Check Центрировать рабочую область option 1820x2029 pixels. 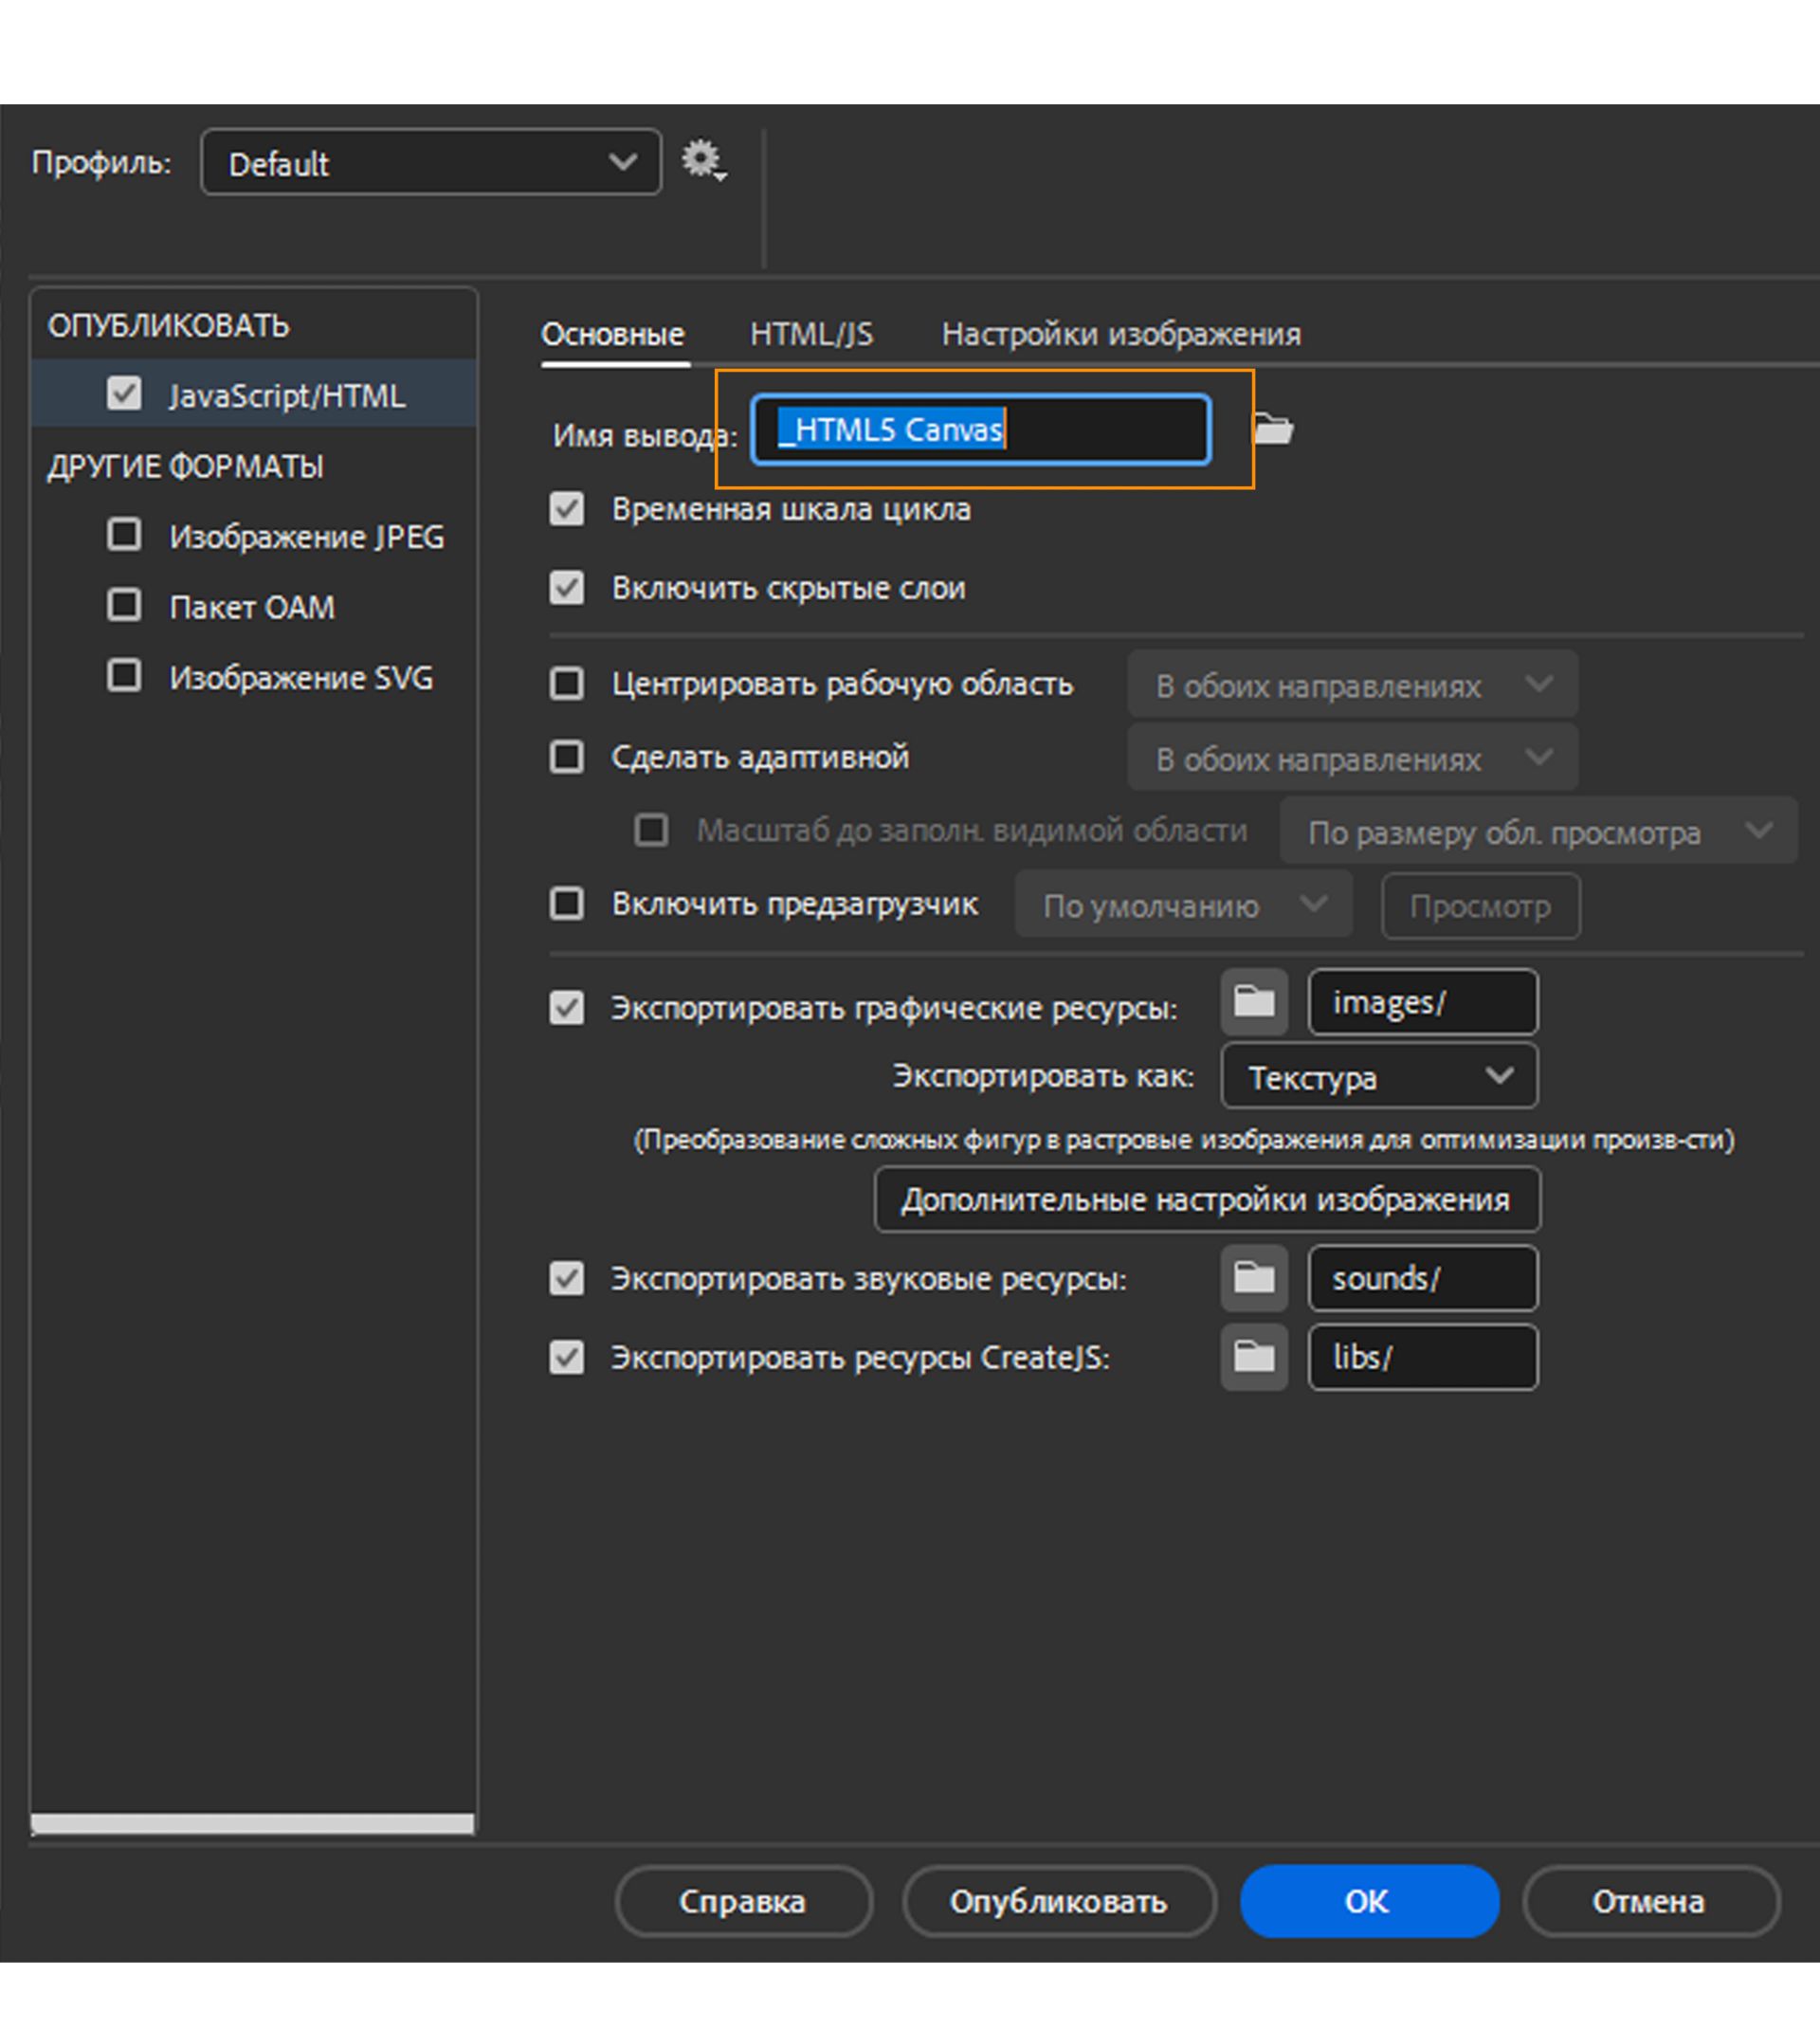tap(567, 684)
